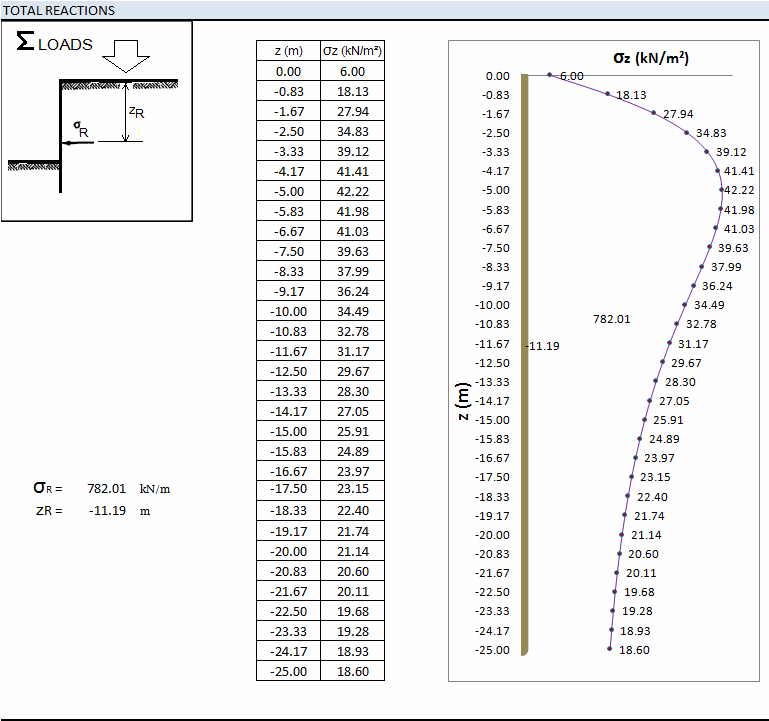Select chart data label 39.12

pyautogui.click(x=731, y=152)
